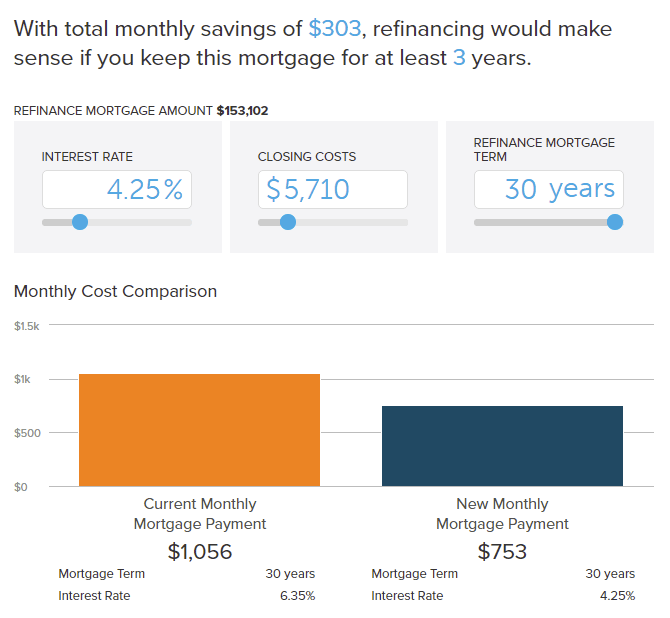Click the $753 new payment amount

tap(502, 551)
